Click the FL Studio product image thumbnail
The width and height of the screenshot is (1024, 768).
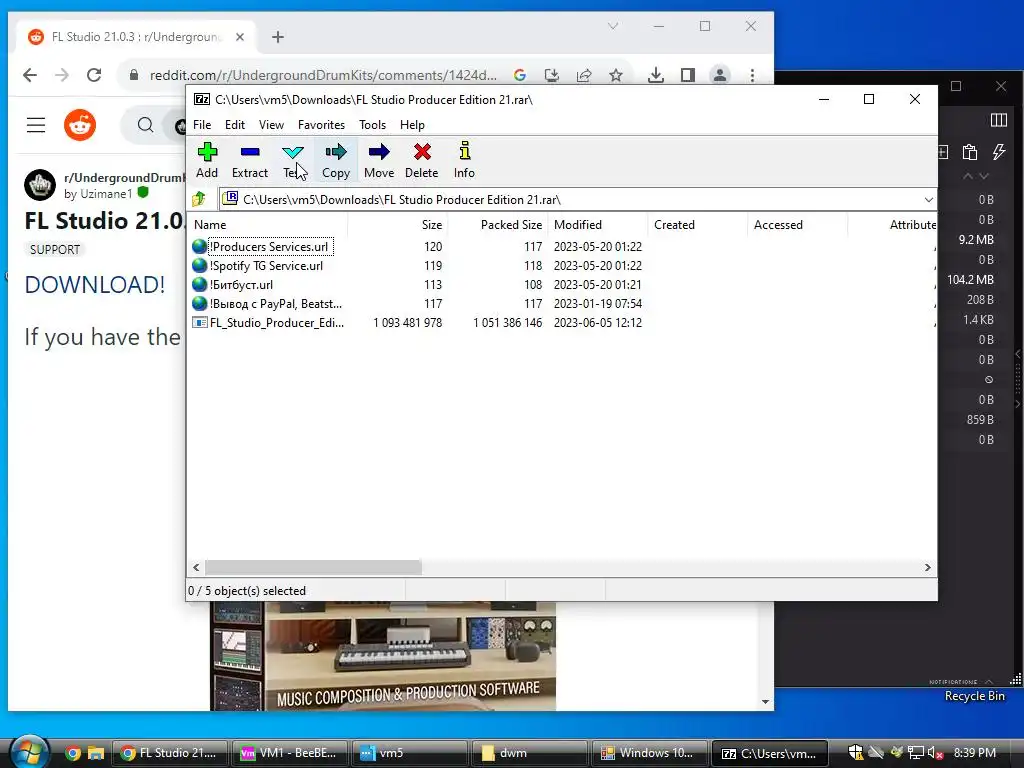point(383,656)
